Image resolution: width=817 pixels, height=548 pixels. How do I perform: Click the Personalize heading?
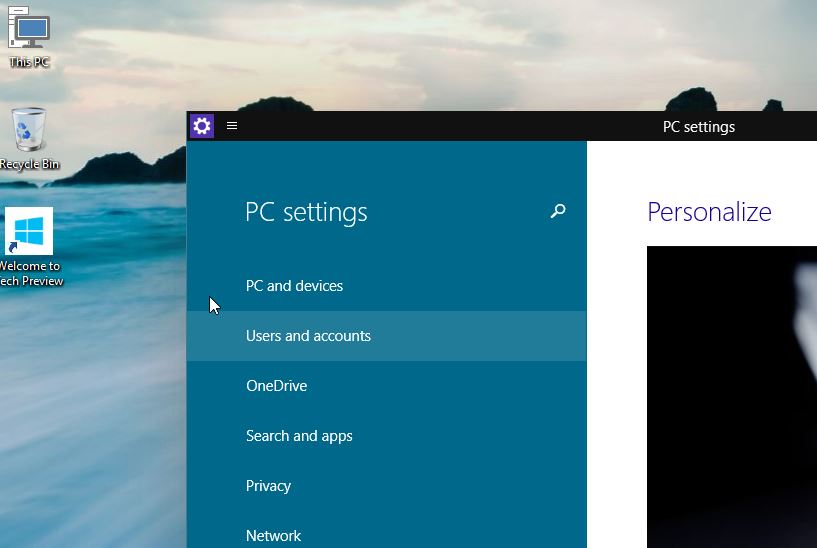coord(709,212)
